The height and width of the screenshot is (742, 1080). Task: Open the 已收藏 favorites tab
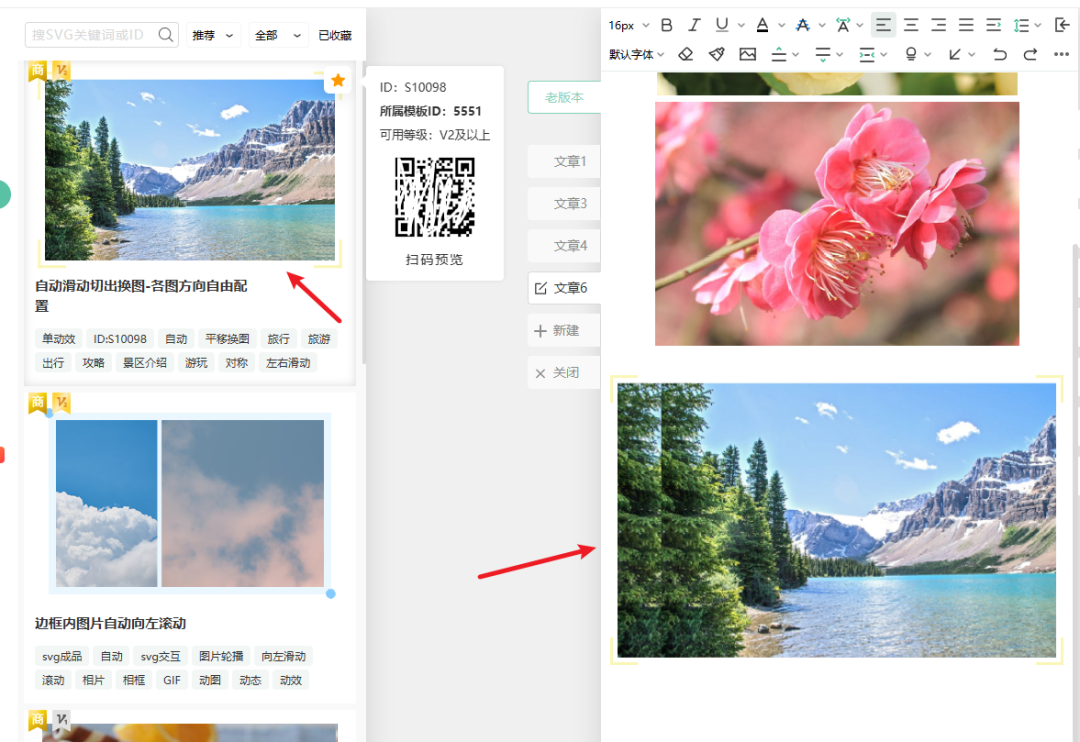[x=335, y=35]
